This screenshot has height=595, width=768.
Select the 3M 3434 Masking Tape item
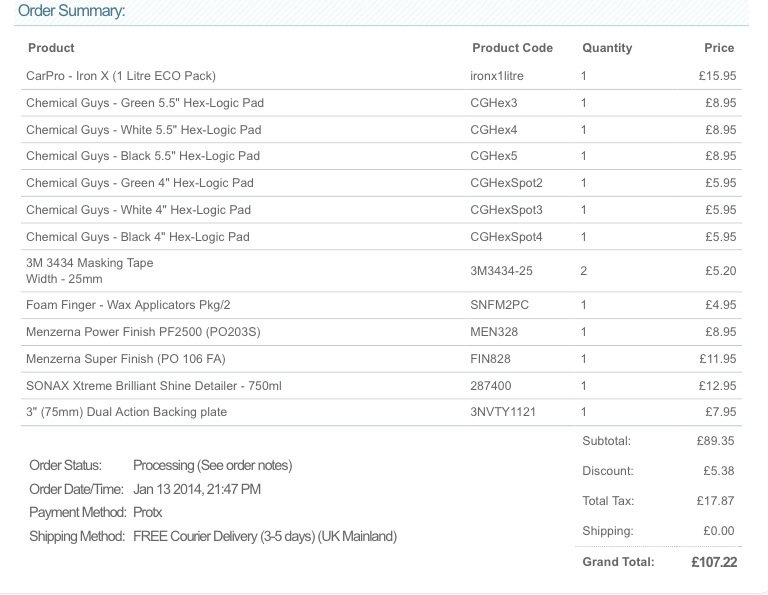point(90,263)
